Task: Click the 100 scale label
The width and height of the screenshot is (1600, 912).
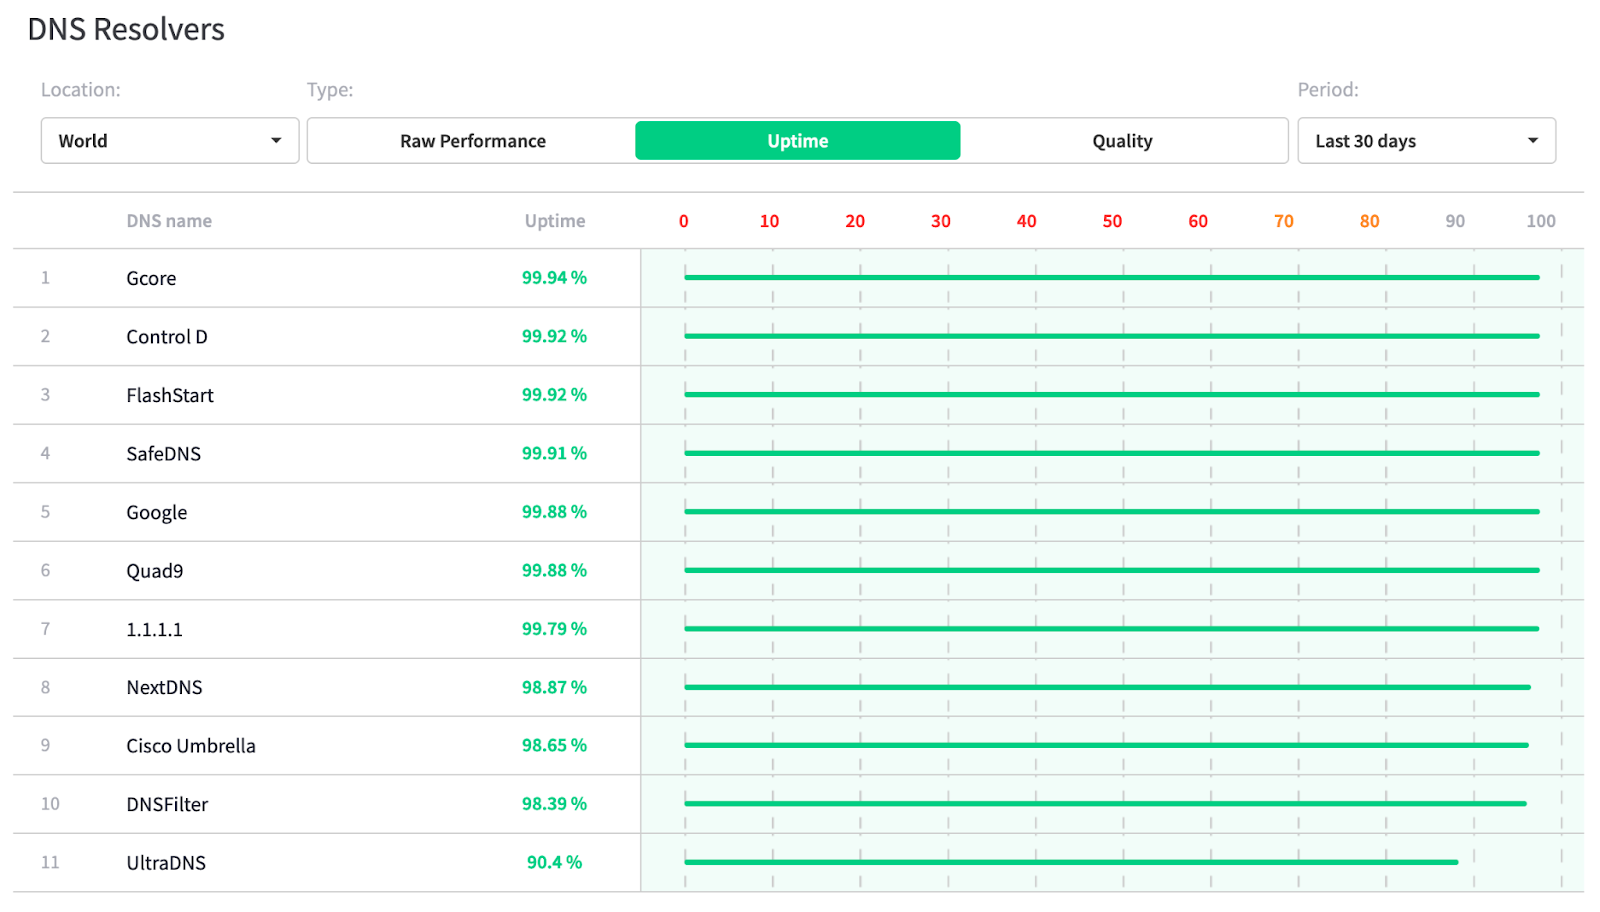Action: 1541,221
